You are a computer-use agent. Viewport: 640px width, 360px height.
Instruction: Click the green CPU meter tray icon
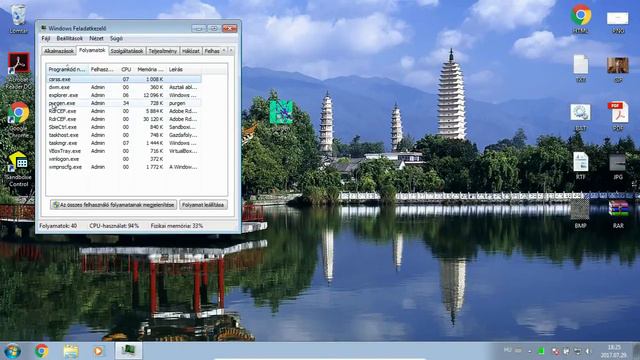pos(541,351)
